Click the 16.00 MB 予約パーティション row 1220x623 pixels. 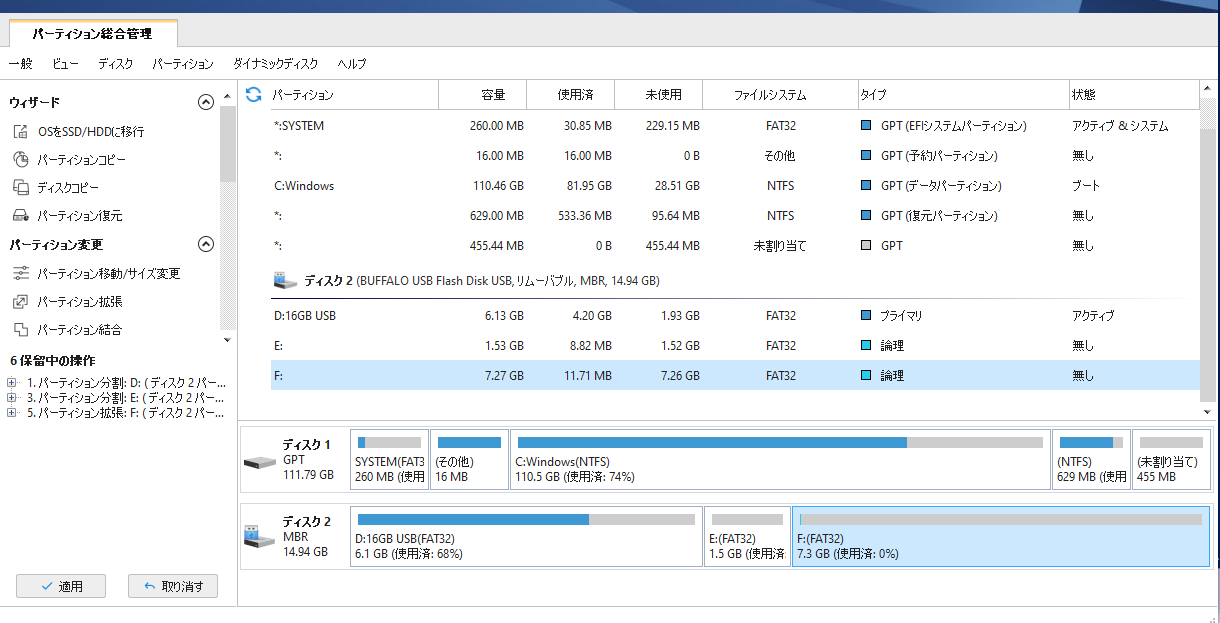[x=735, y=156]
